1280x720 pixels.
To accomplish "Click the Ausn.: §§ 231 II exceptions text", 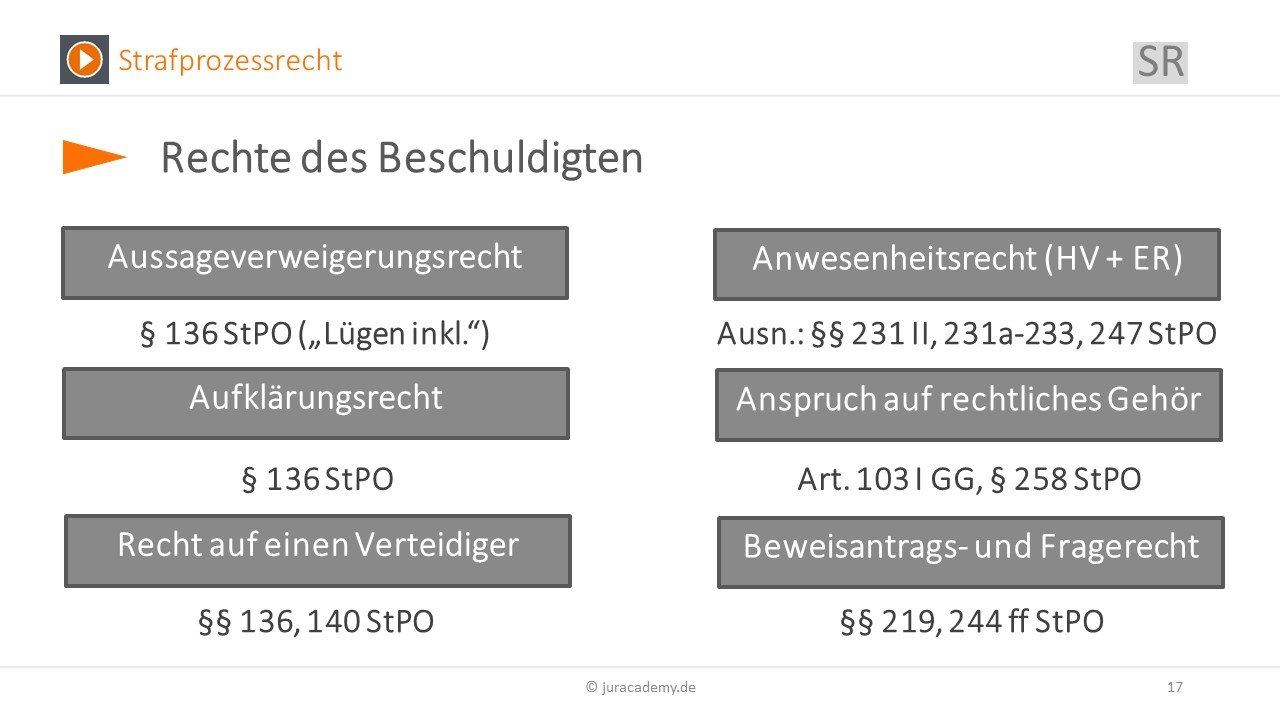I will pyautogui.click(x=967, y=333).
